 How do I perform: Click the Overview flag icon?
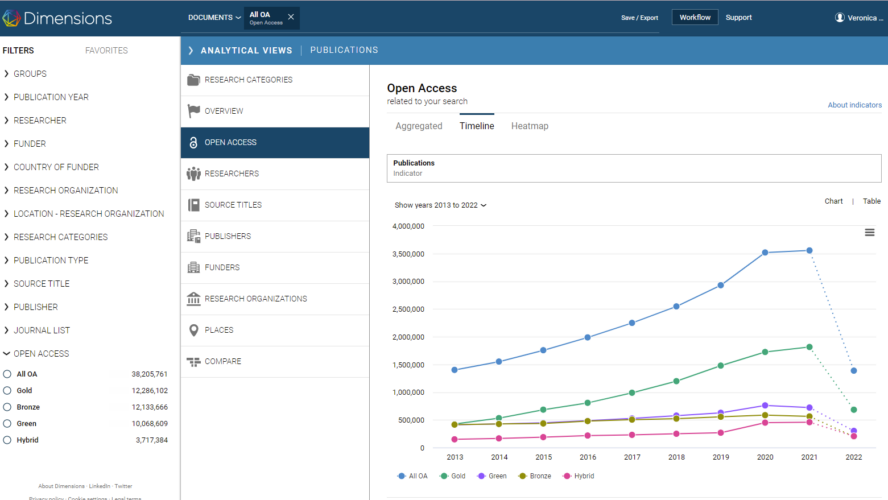click(x=193, y=111)
